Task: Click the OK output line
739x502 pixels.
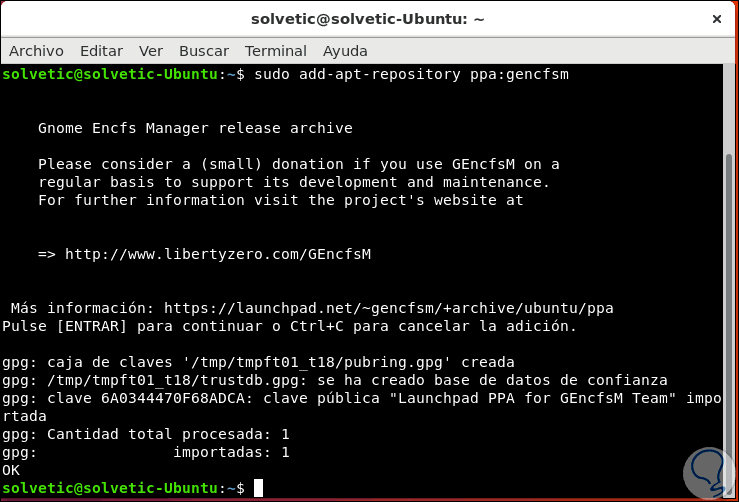Action: coord(11,470)
